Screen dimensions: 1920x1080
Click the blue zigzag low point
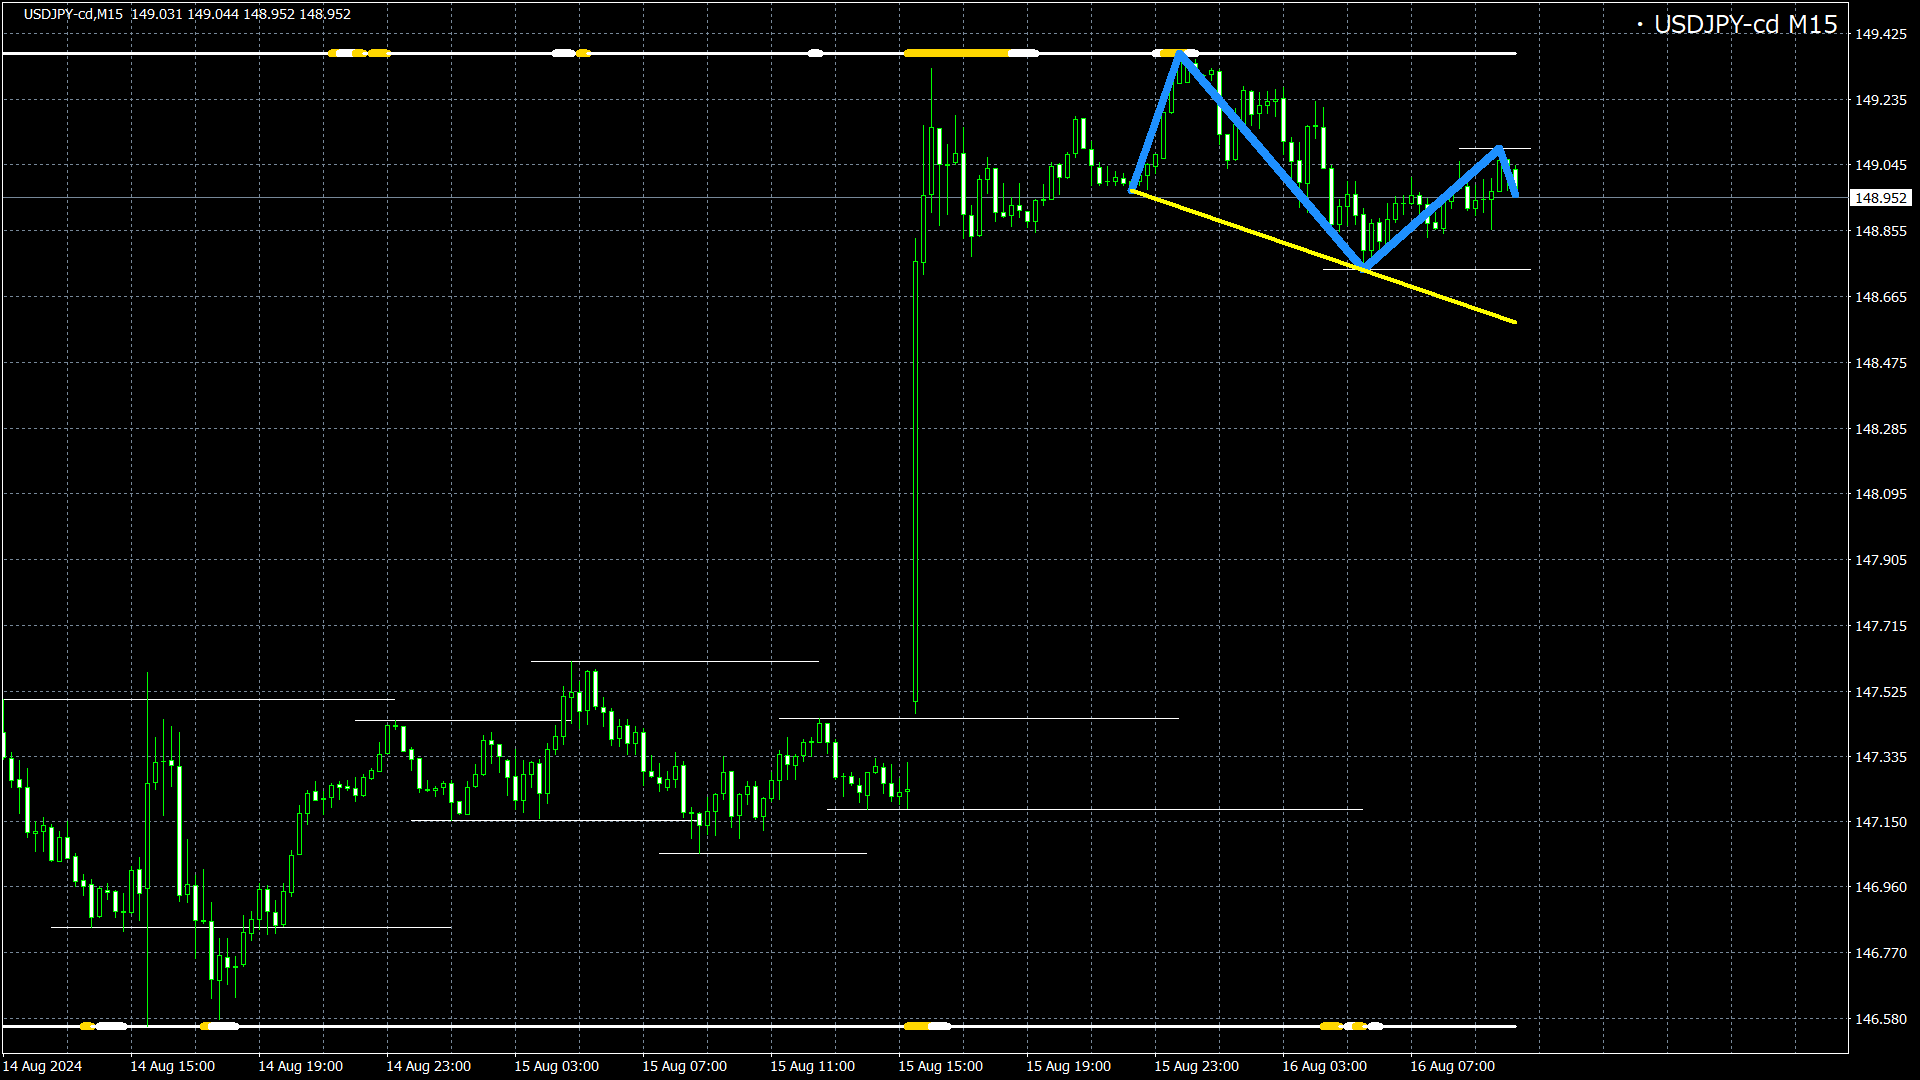(1362, 266)
